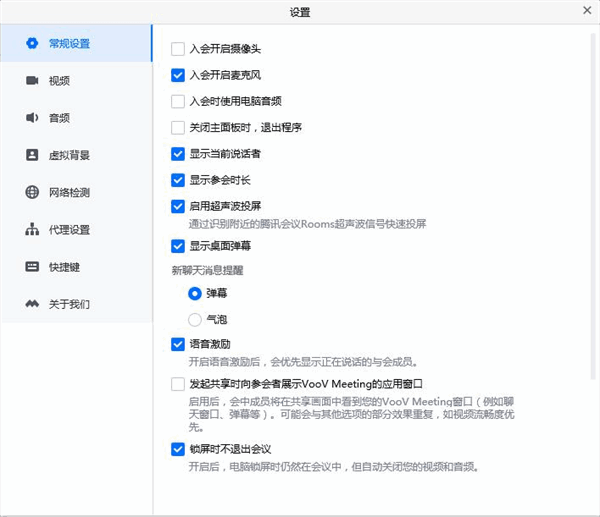Select the 气泡 radio button
Viewport: 600px width, 517px height.
pyautogui.click(x=195, y=319)
